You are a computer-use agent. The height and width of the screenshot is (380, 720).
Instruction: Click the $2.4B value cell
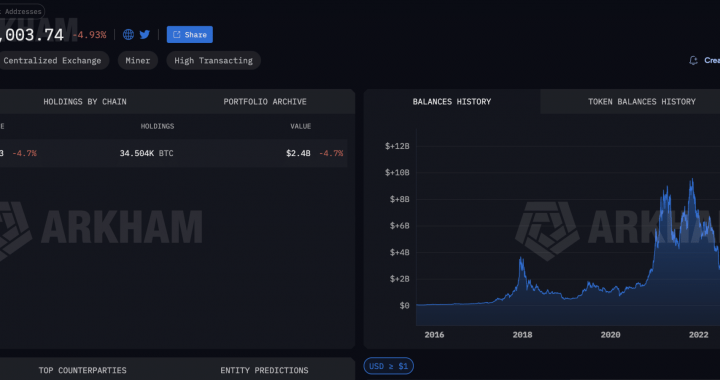click(x=298, y=153)
